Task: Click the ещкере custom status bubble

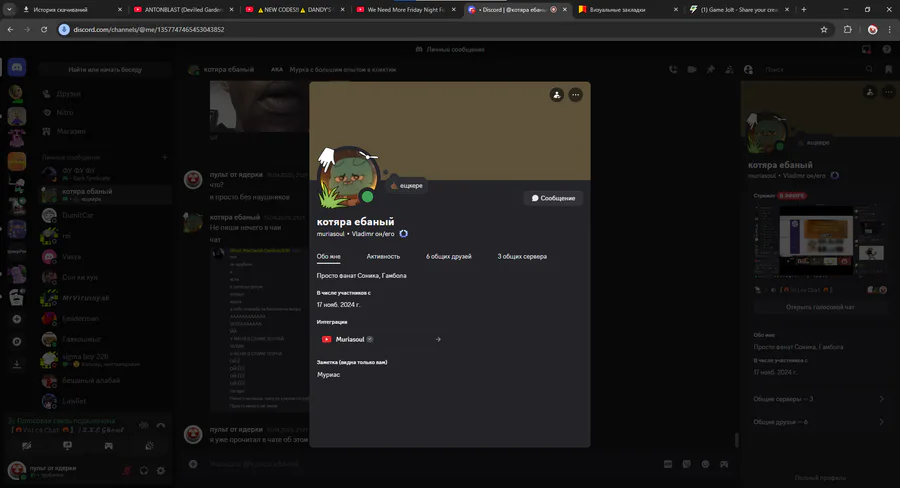Action: [406, 185]
